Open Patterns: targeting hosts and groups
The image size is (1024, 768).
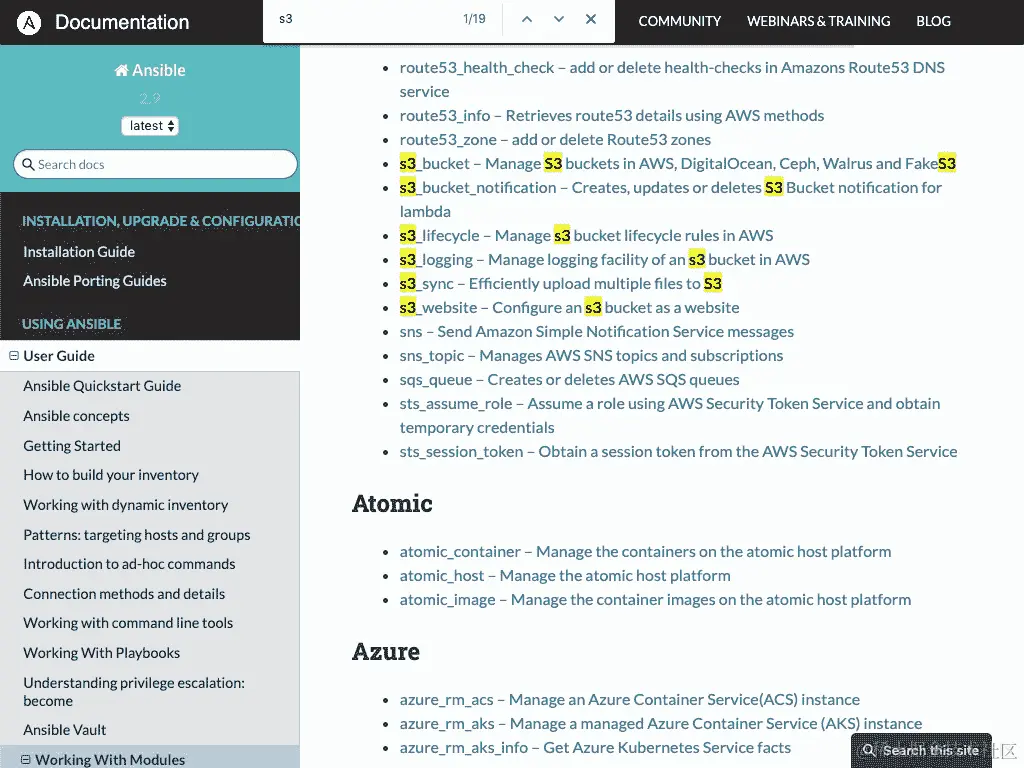[136, 535]
